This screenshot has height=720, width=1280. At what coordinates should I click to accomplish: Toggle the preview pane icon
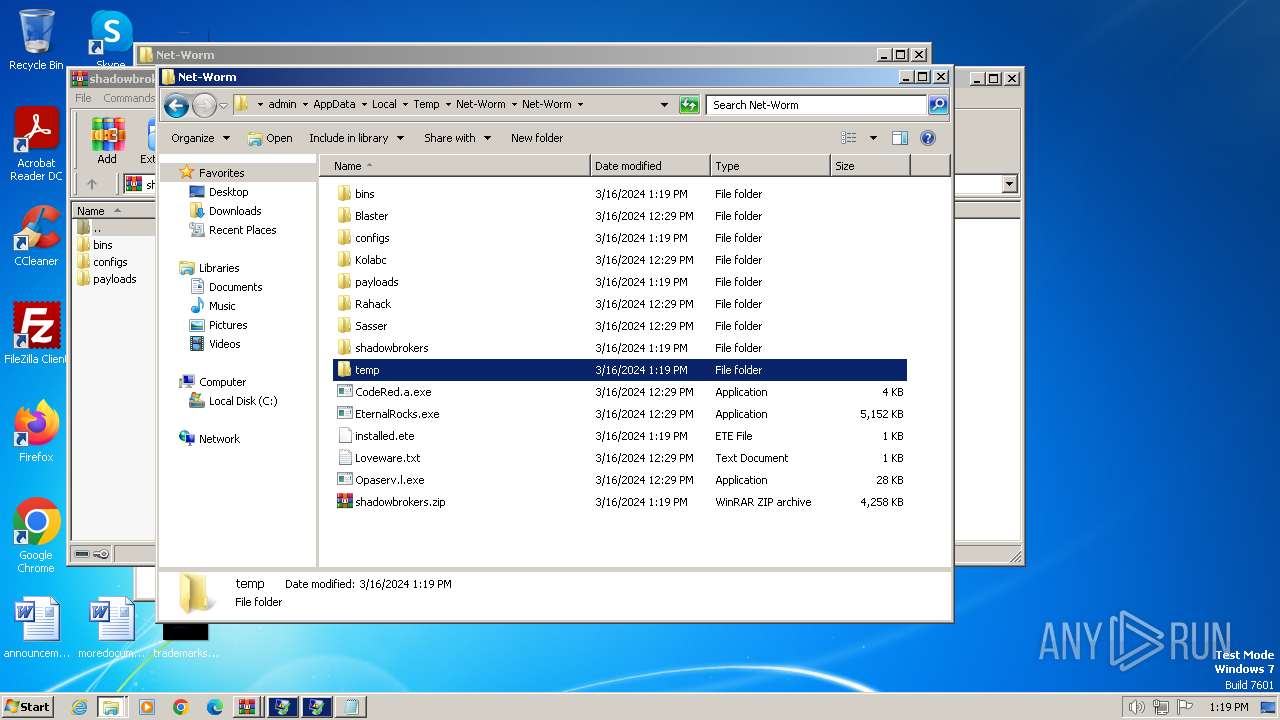pyautogui.click(x=899, y=138)
